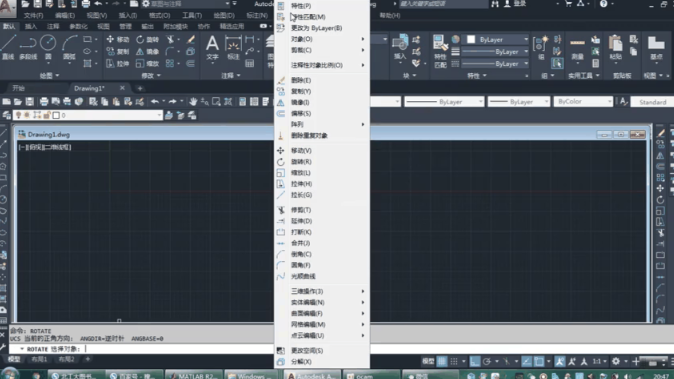Switch to the Drawing1 file tab

pos(89,88)
